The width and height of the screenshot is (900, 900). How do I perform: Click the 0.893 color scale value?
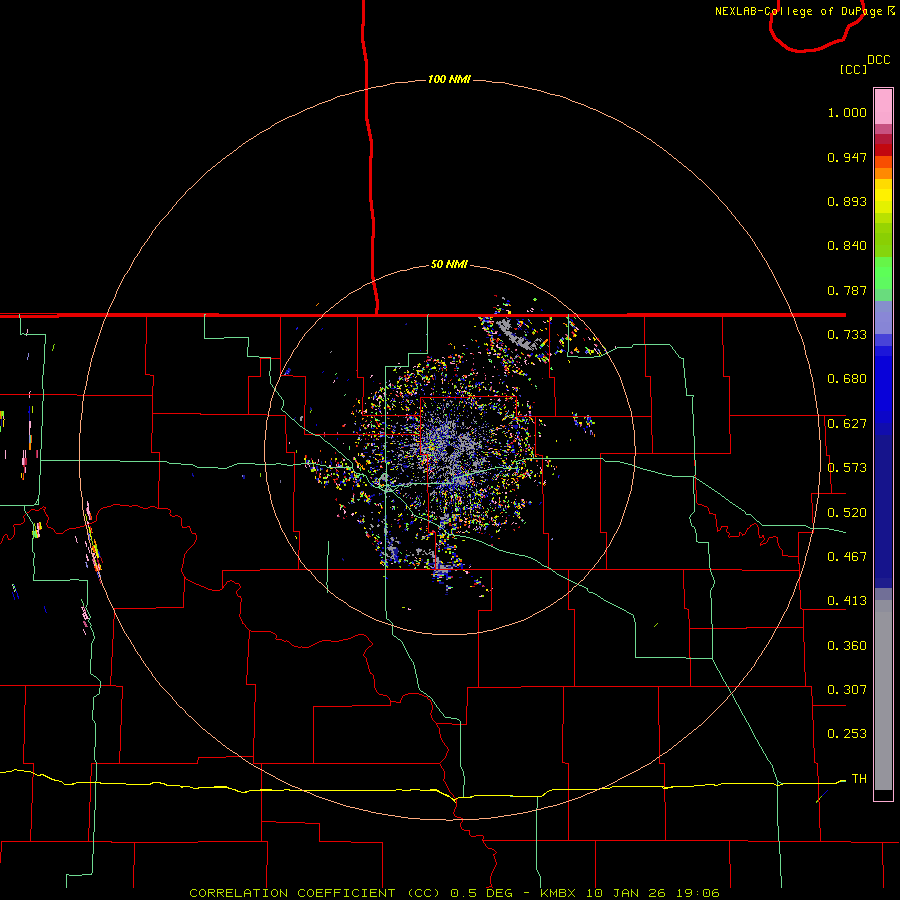[847, 201]
